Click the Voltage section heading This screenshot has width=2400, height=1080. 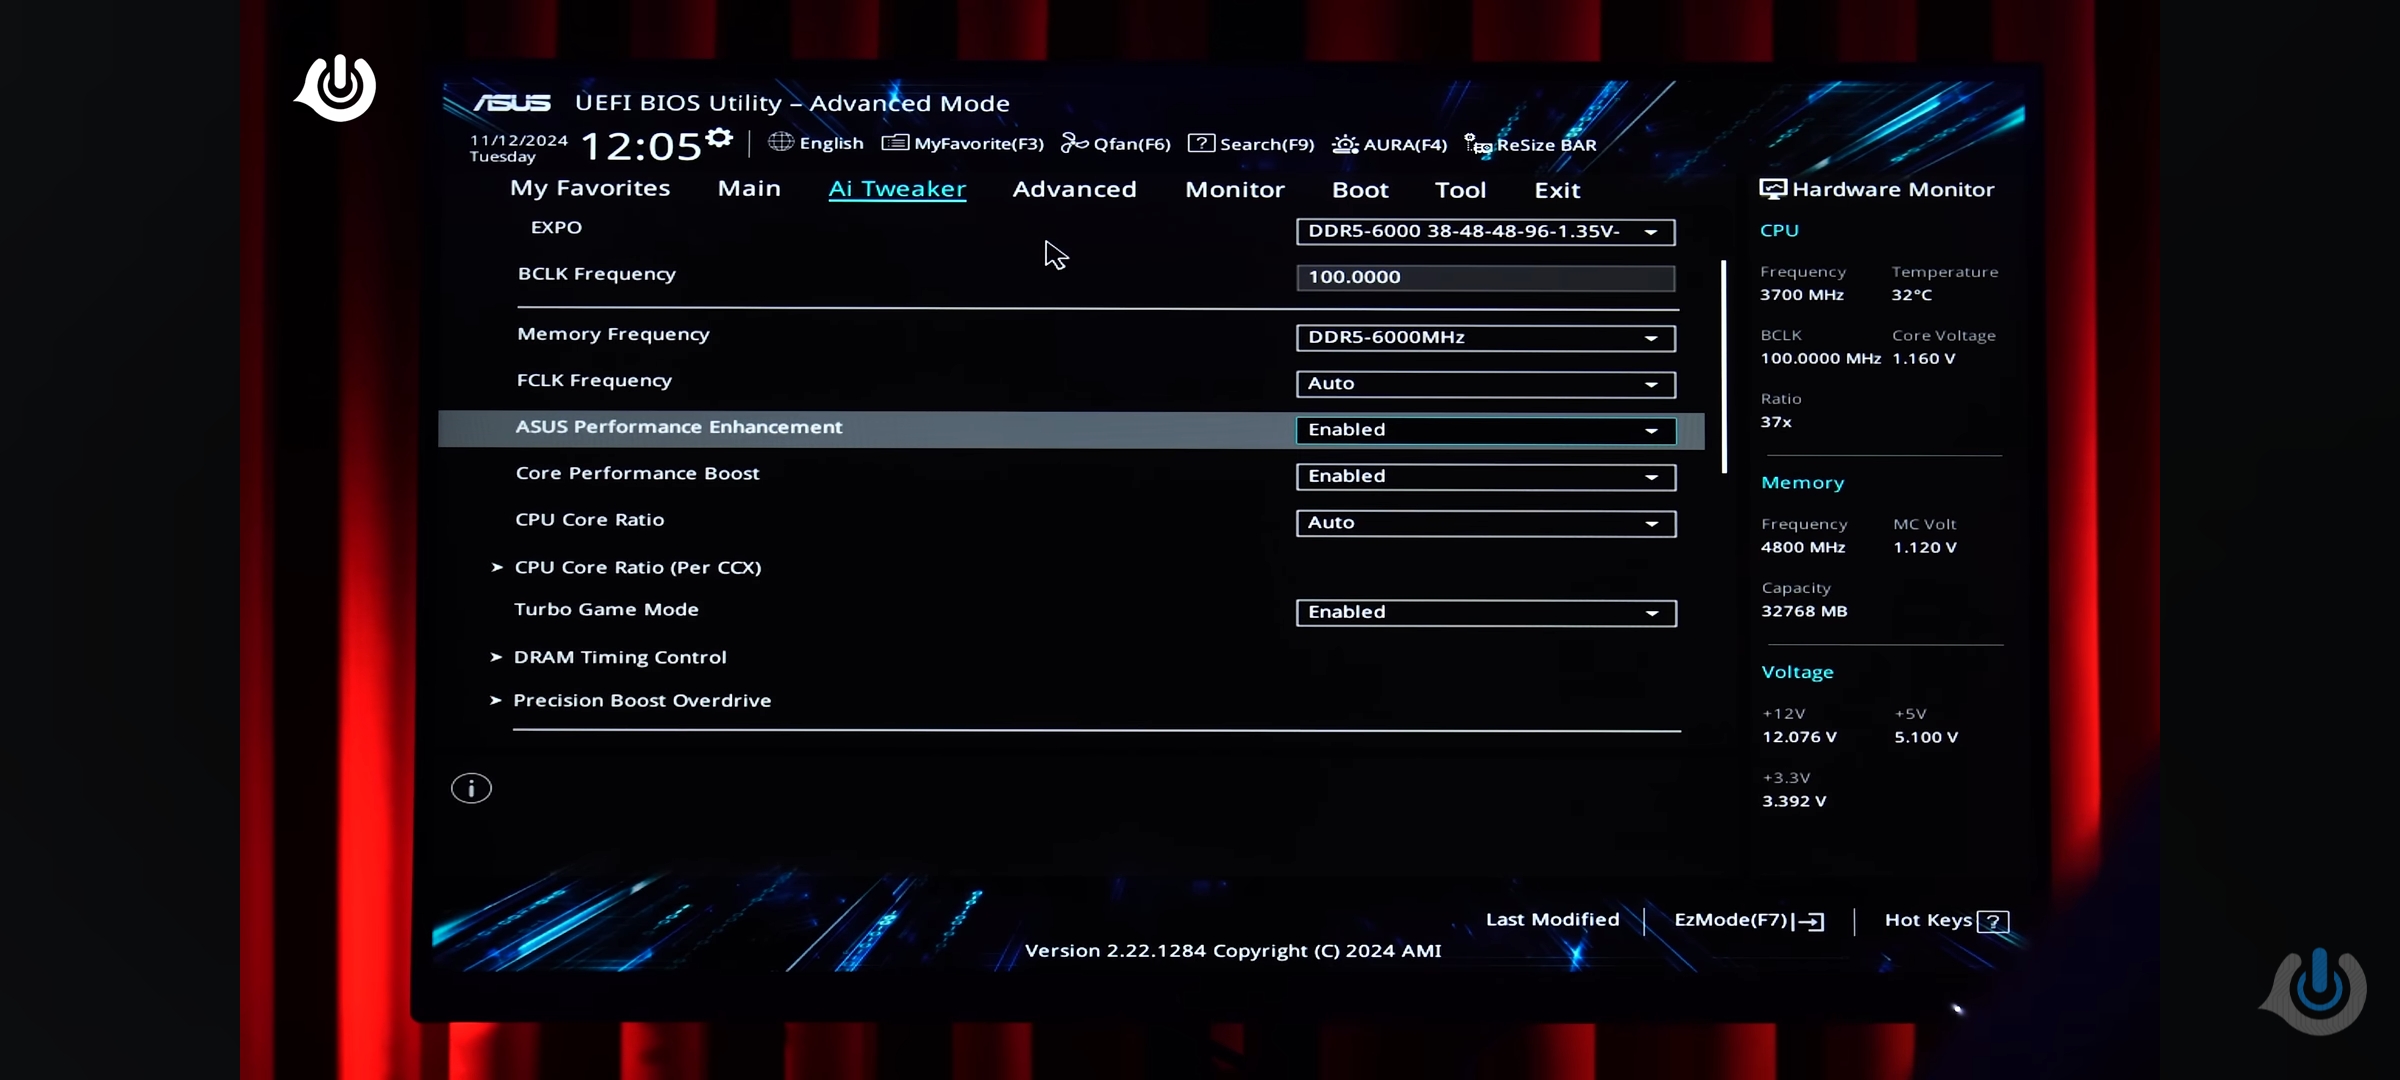(1797, 672)
